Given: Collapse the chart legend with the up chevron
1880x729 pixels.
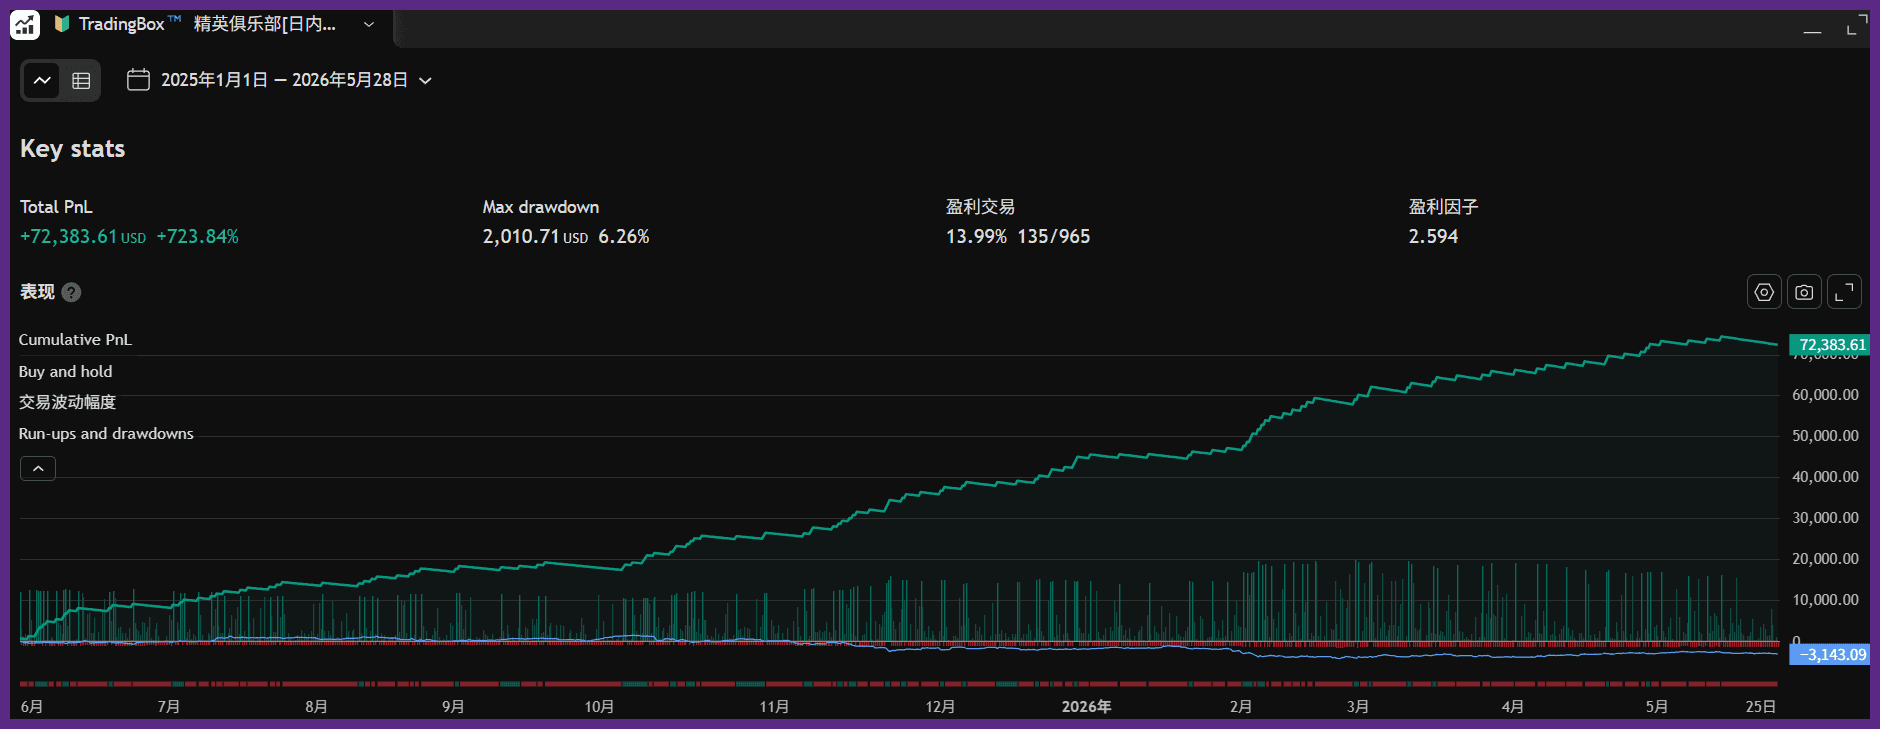Looking at the screenshot, I should [38, 468].
